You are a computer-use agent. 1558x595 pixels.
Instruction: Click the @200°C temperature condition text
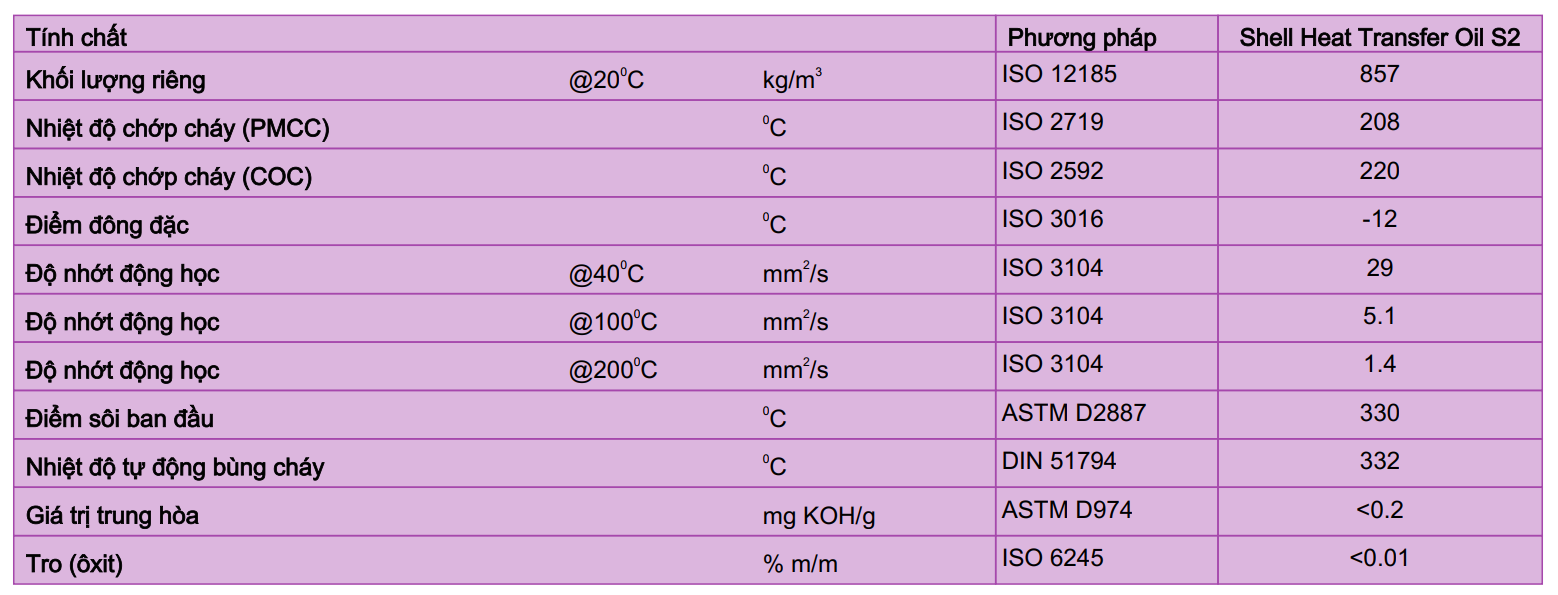[x=613, y=370]
